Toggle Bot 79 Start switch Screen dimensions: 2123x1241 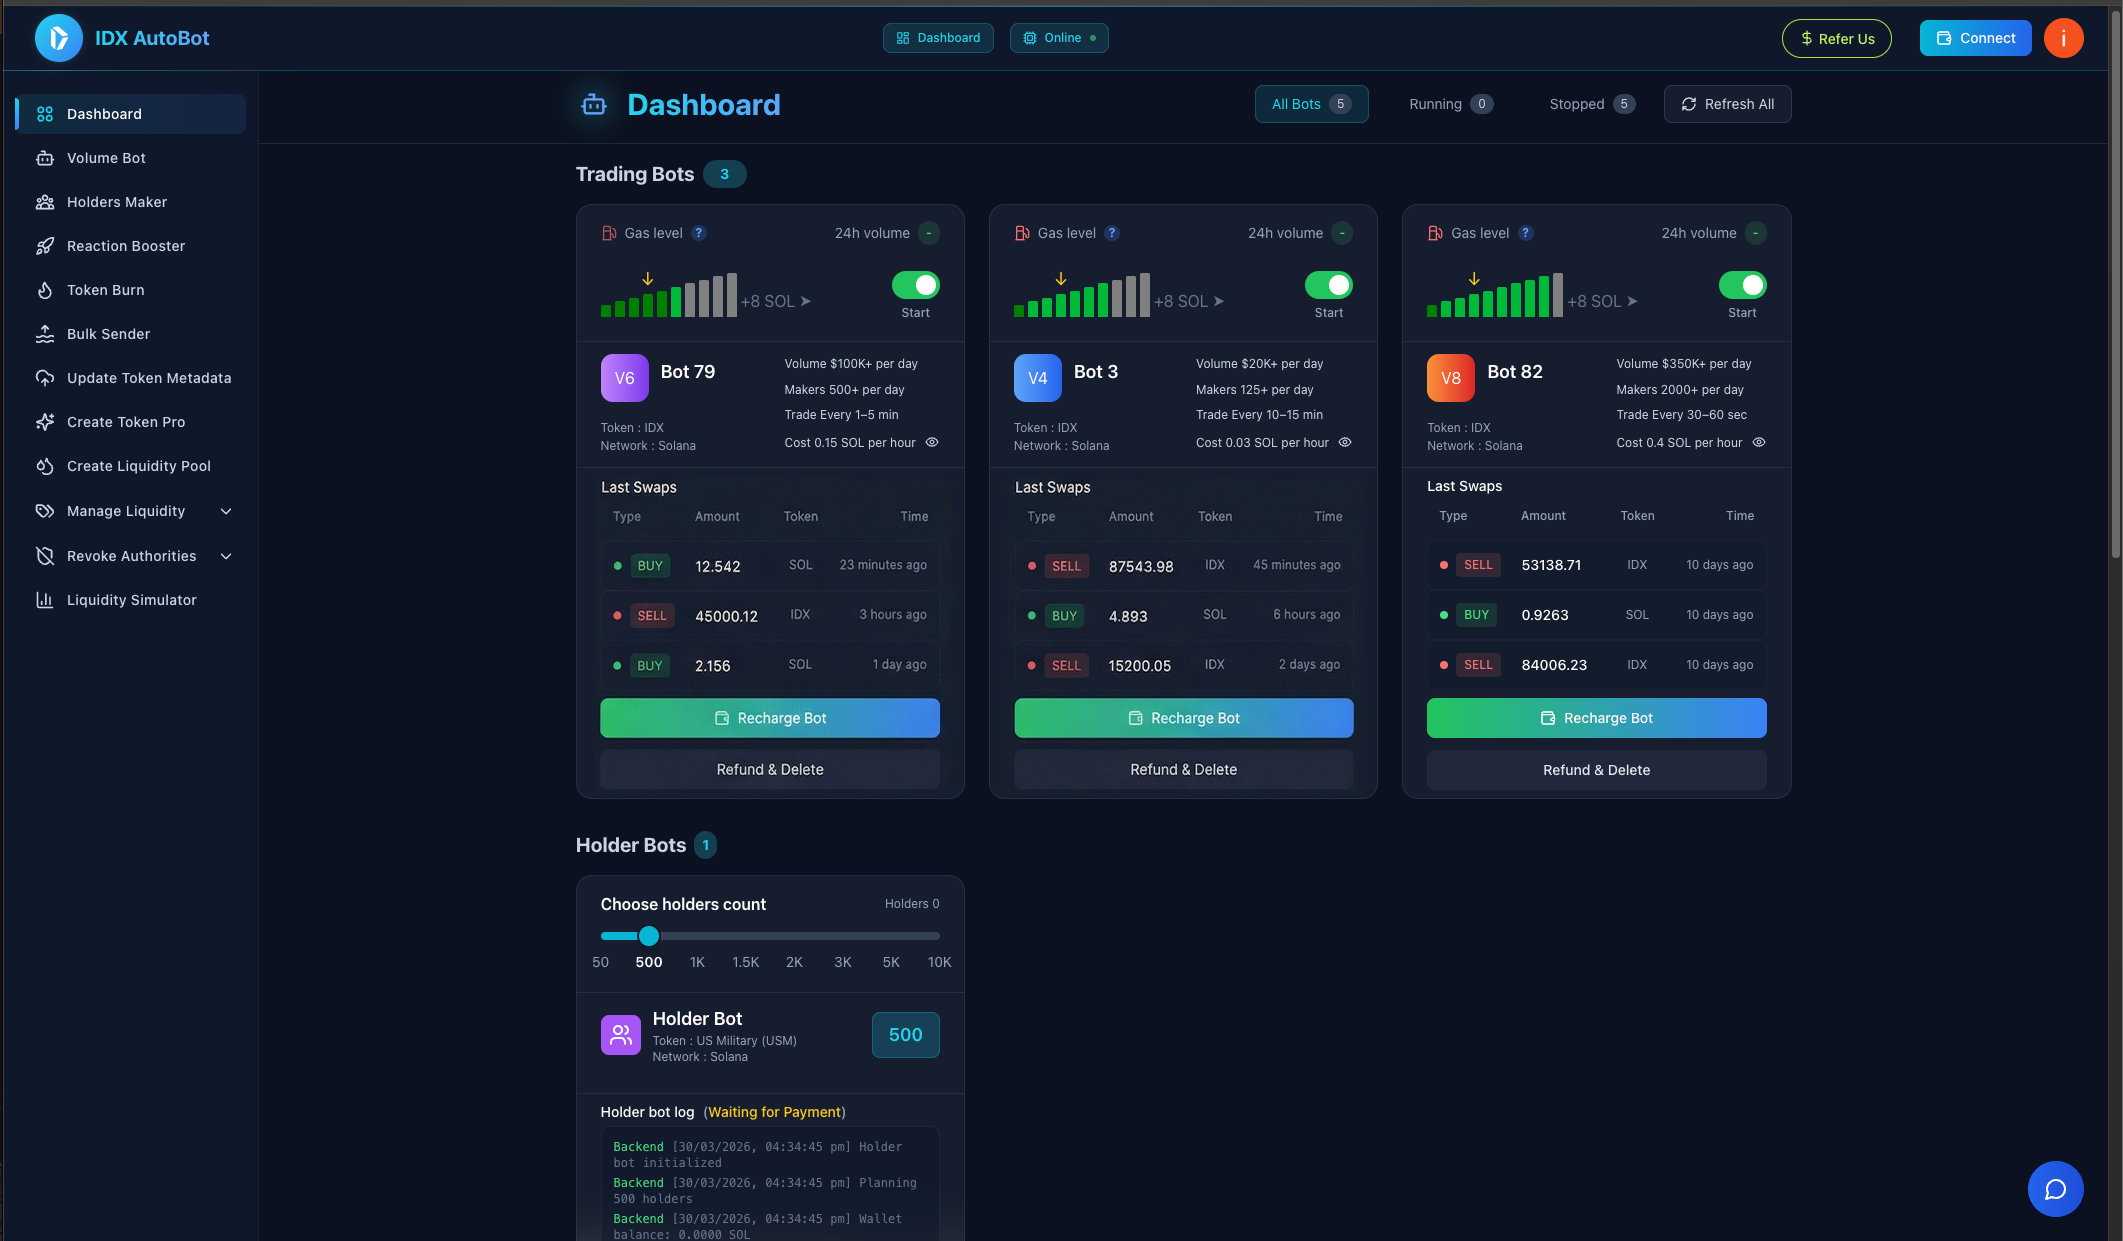point(915,285)
